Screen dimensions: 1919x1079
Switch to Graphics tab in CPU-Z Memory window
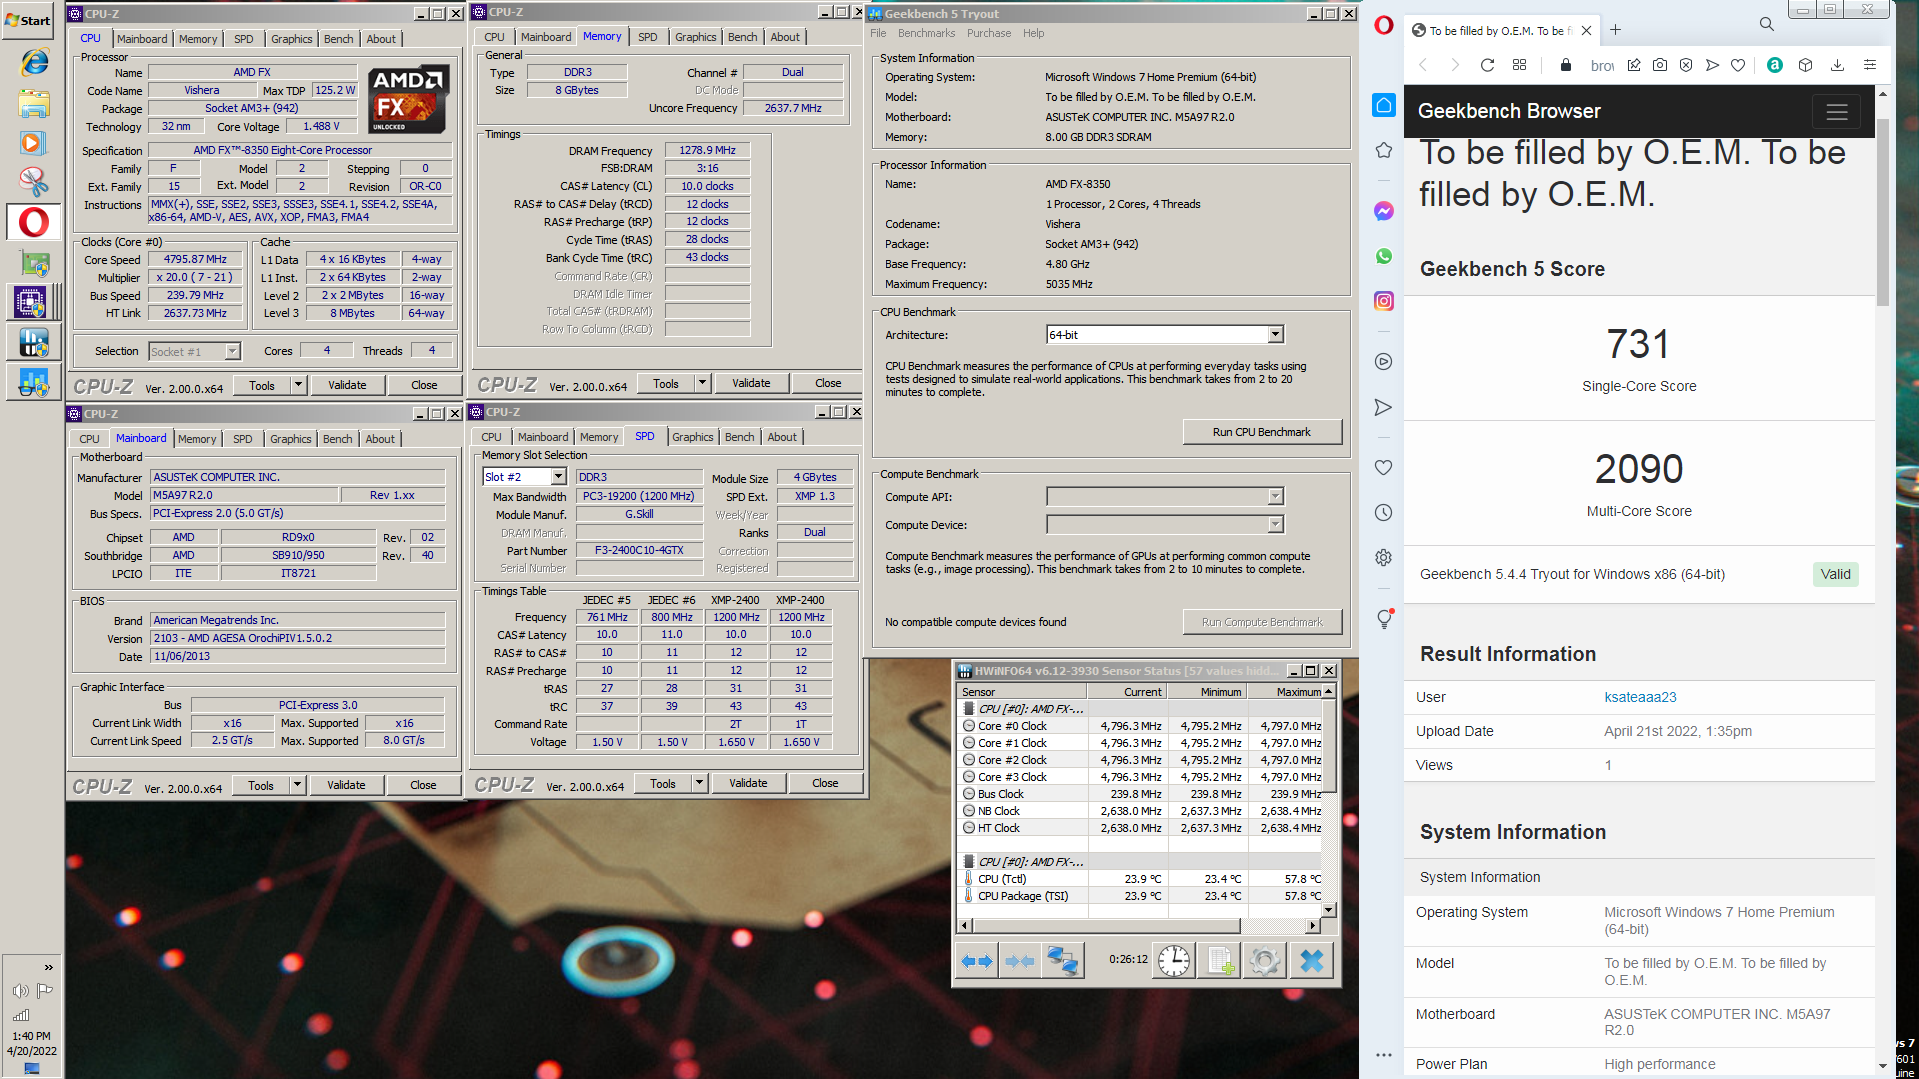point(696,37)
